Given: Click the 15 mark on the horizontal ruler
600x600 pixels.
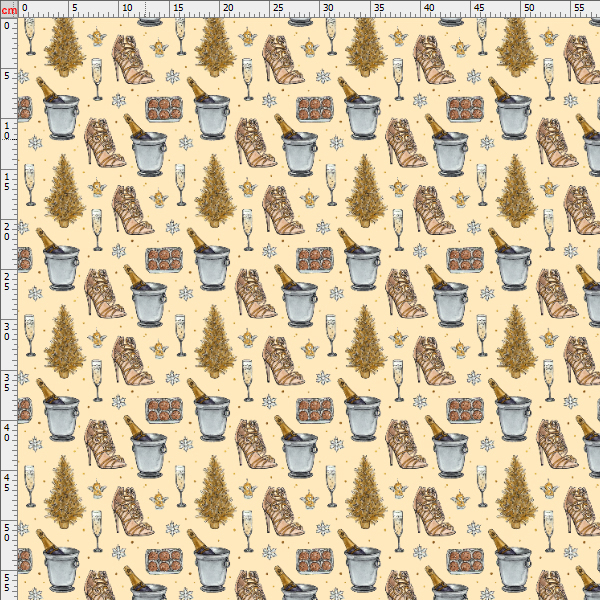Looking at the screenshot, I should click(178, 7).
